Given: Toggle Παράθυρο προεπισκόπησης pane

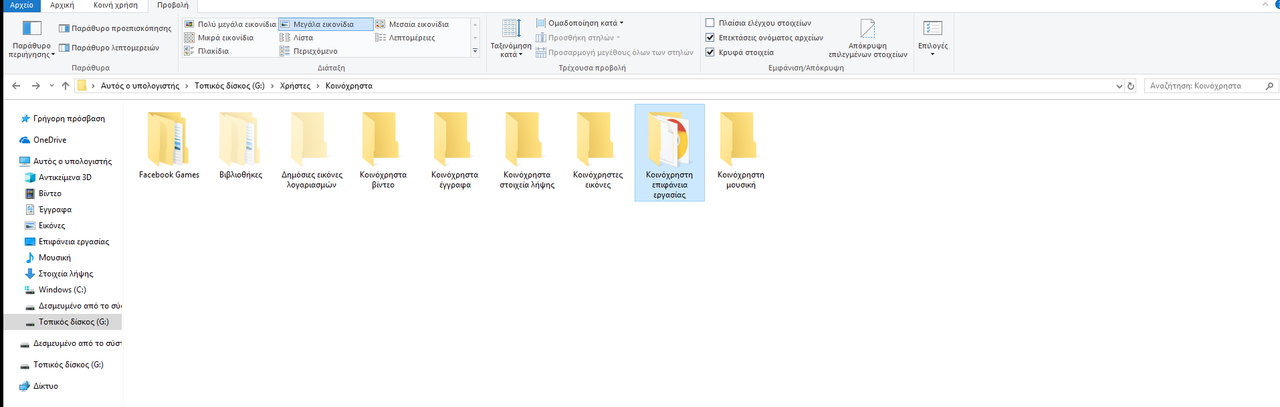Looking at the screenshot, I should pos(114,28).
